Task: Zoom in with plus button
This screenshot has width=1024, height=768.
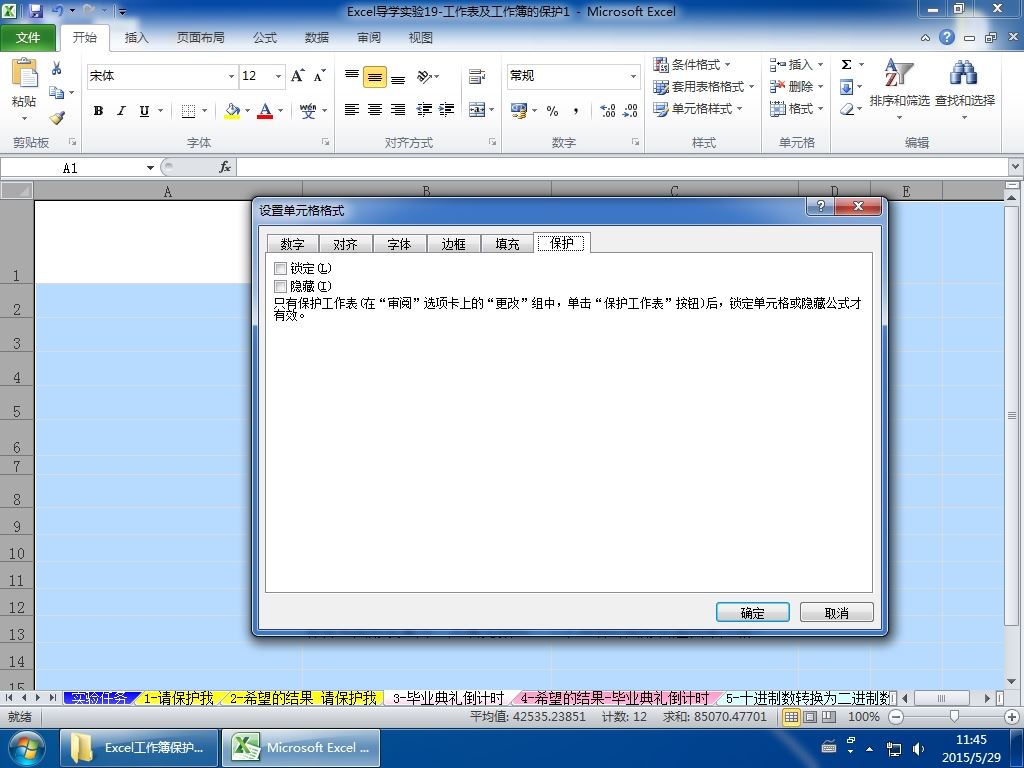Action: pyautogui.click(x=1012, y=717)
